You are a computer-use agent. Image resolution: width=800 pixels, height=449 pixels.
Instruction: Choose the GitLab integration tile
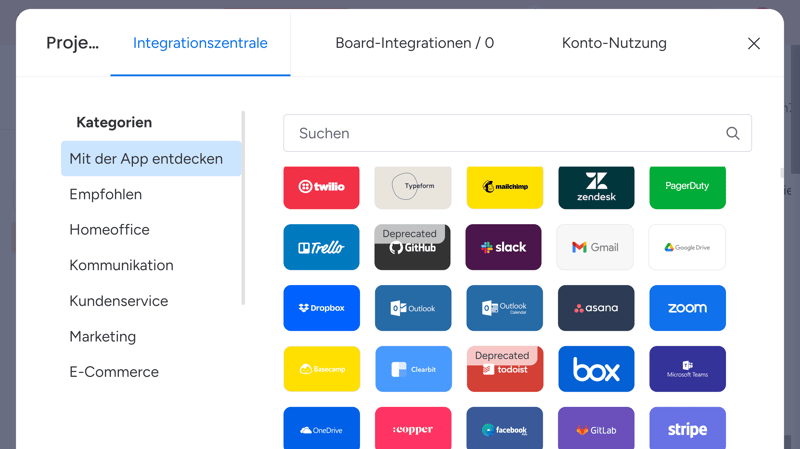pyautogui.click(x=596, y=428)
